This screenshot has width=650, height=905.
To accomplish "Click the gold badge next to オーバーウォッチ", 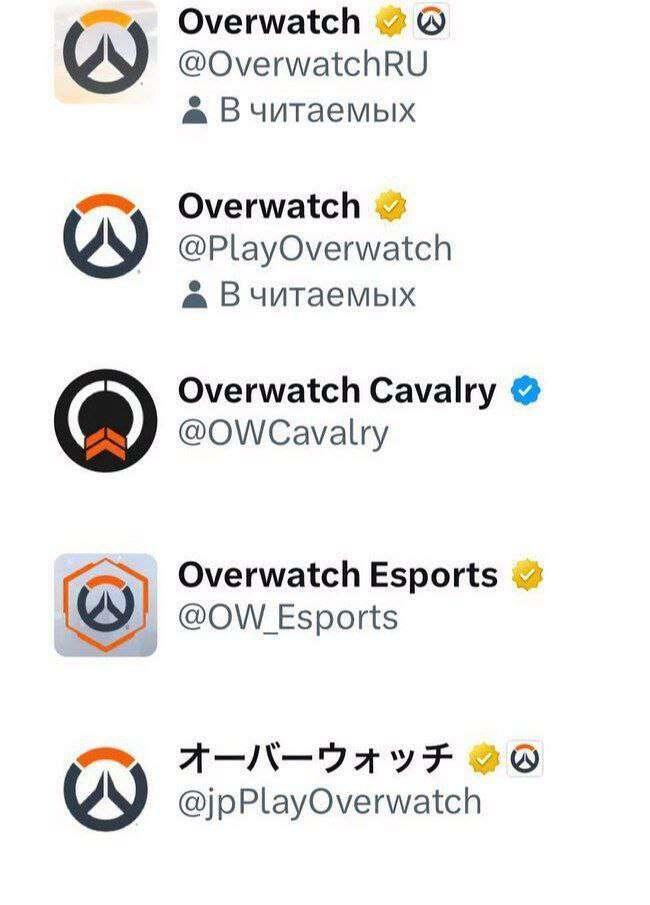I will pyautogui.click(x=484, y=759).
